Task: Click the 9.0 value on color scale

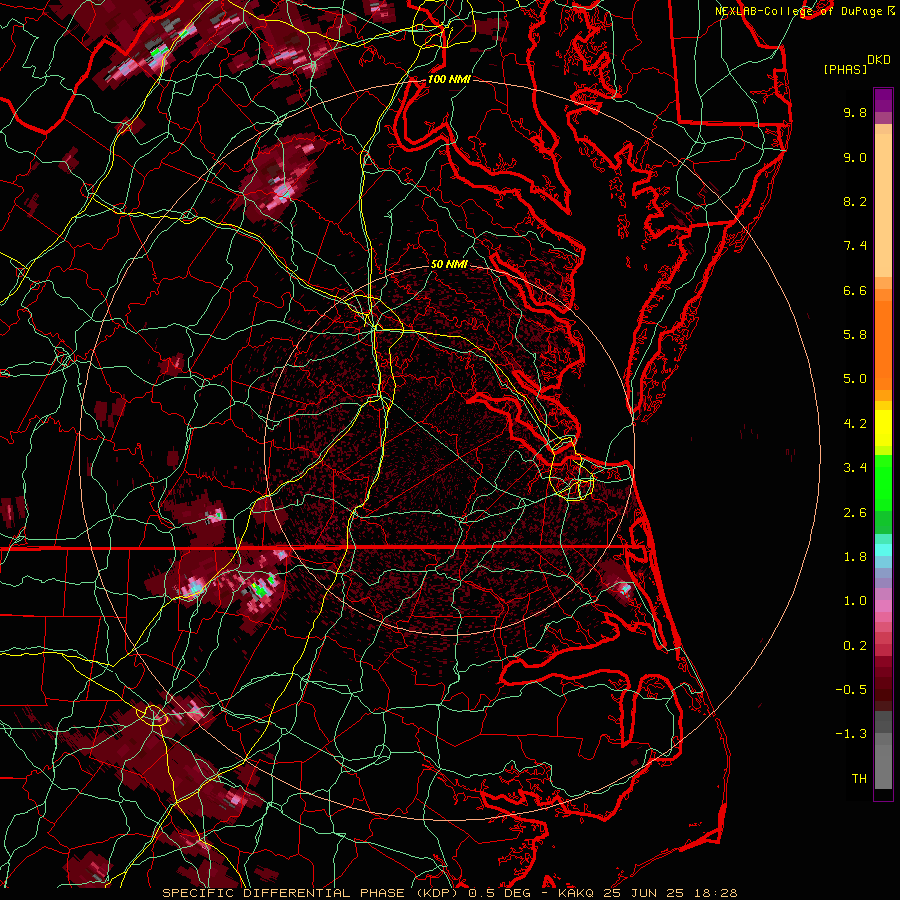Action: [855, 157]
